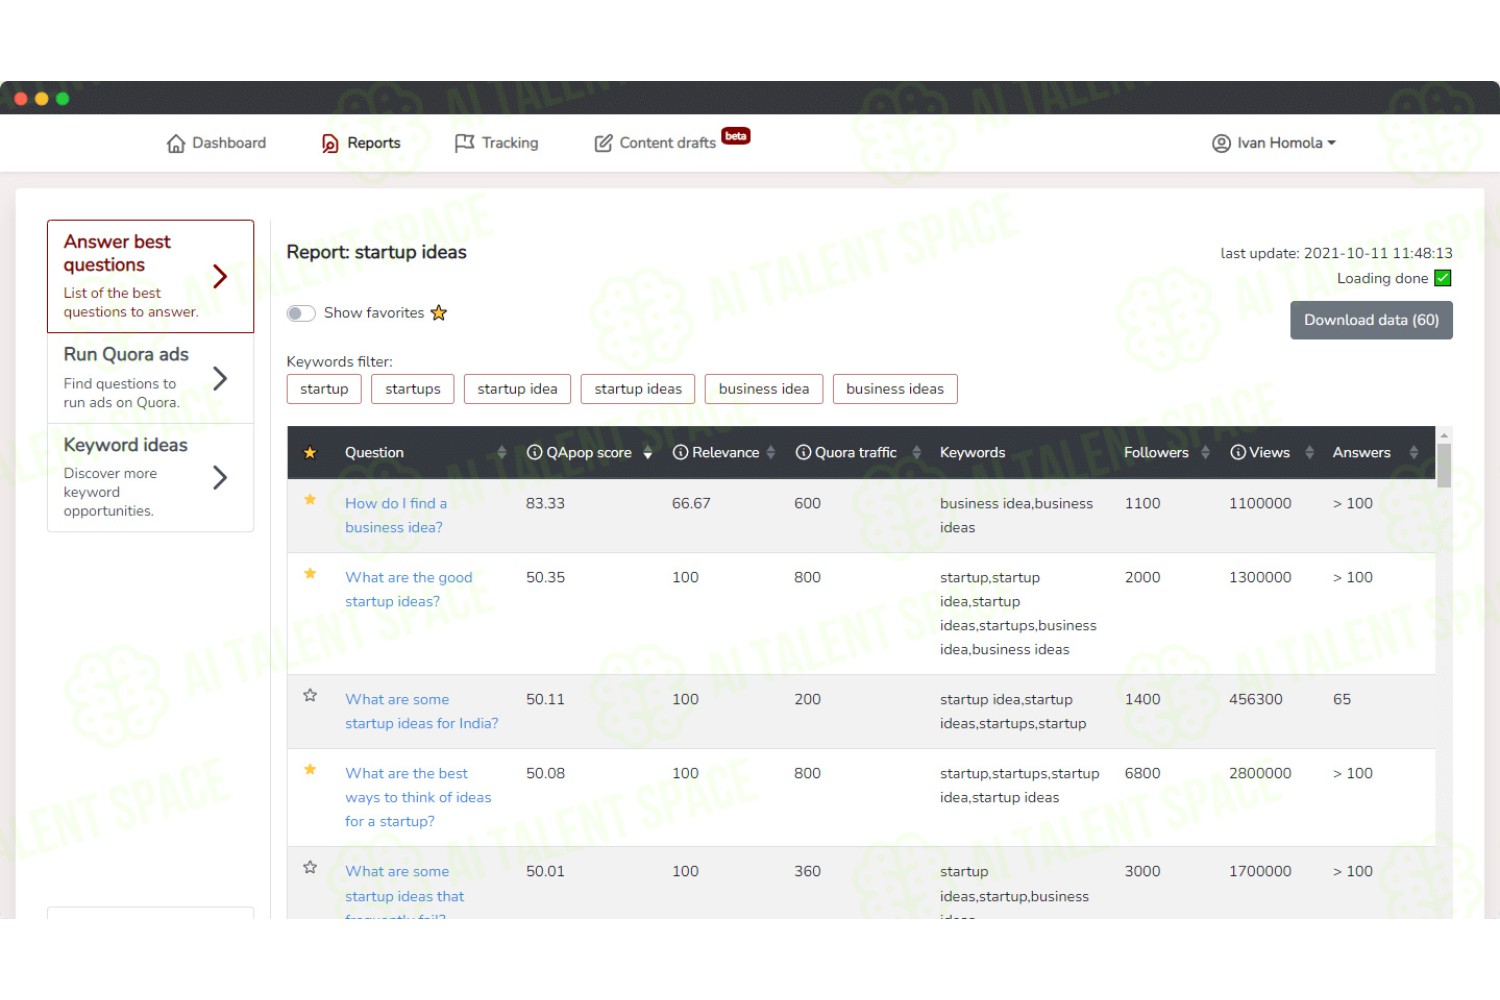Click the 83.33 QApop score cell
This screenshot has width=1500, height=1000.
pyautogui.click(x=545, y=503)
